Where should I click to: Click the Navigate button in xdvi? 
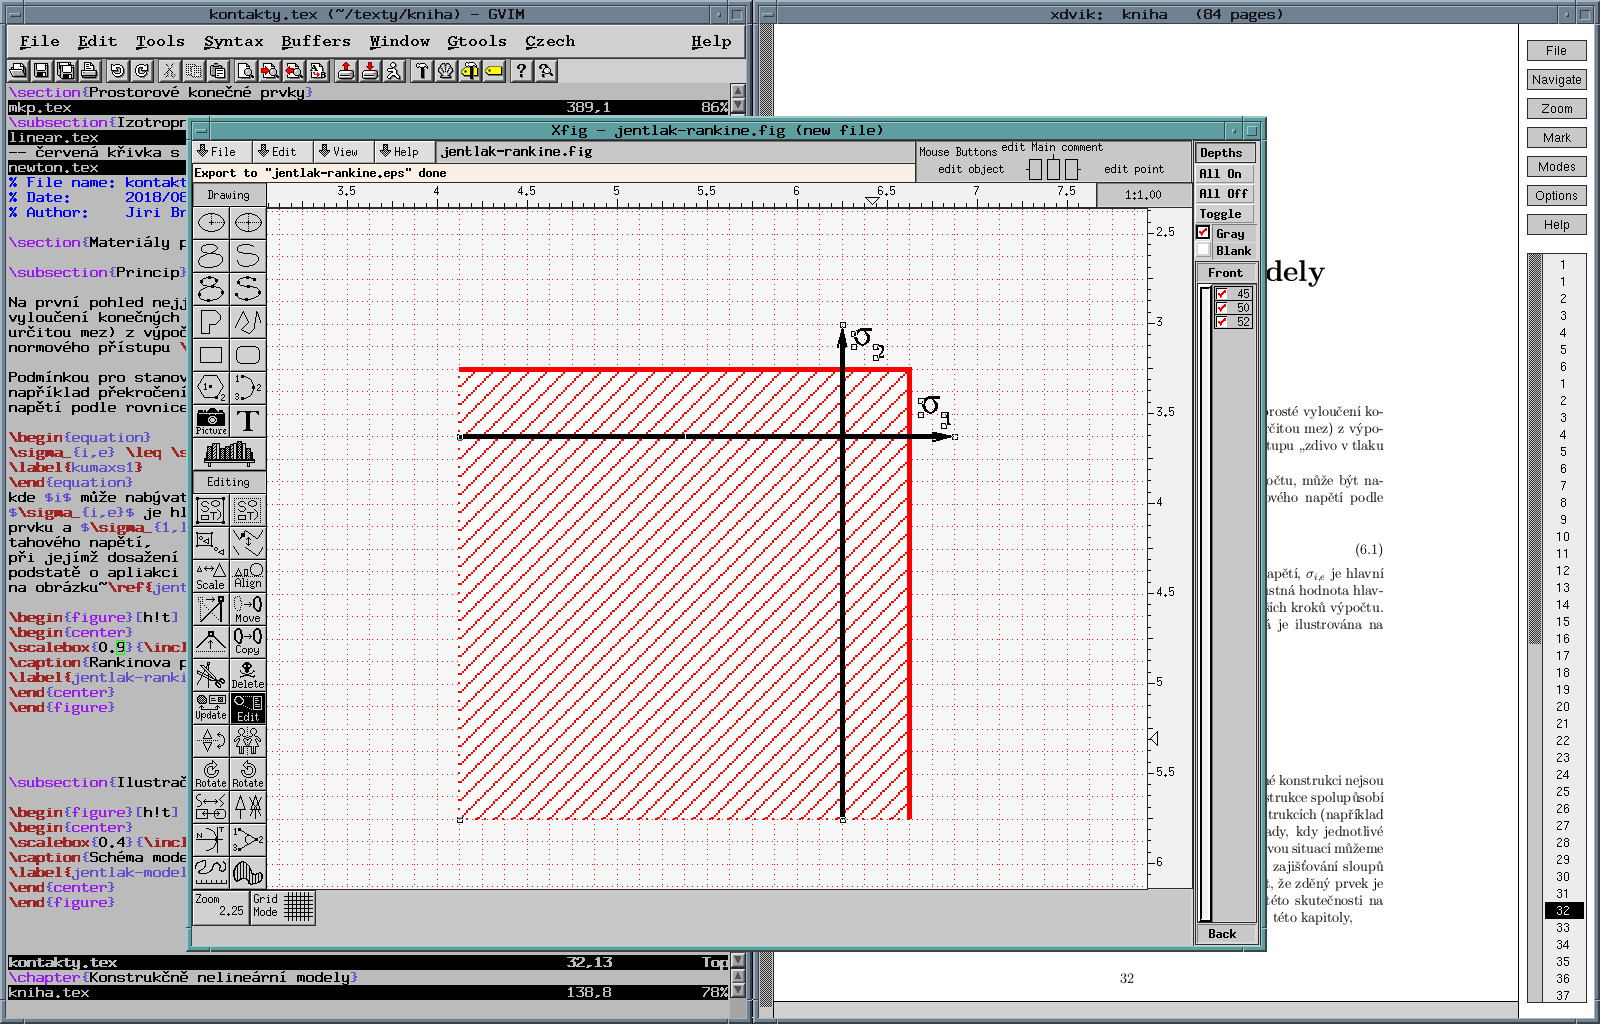[1556, 80]
